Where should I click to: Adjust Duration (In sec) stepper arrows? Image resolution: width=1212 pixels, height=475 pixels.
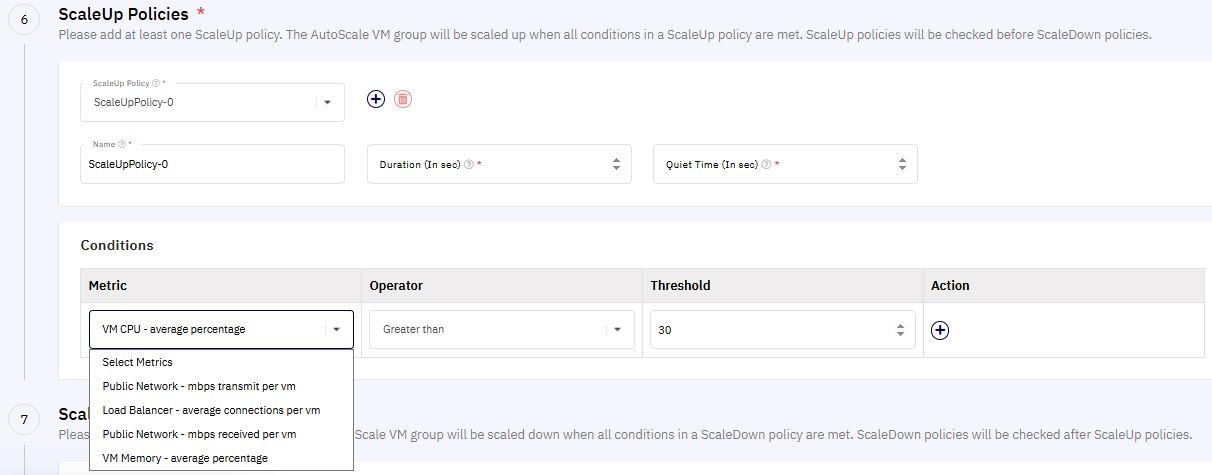coord(616,165)
